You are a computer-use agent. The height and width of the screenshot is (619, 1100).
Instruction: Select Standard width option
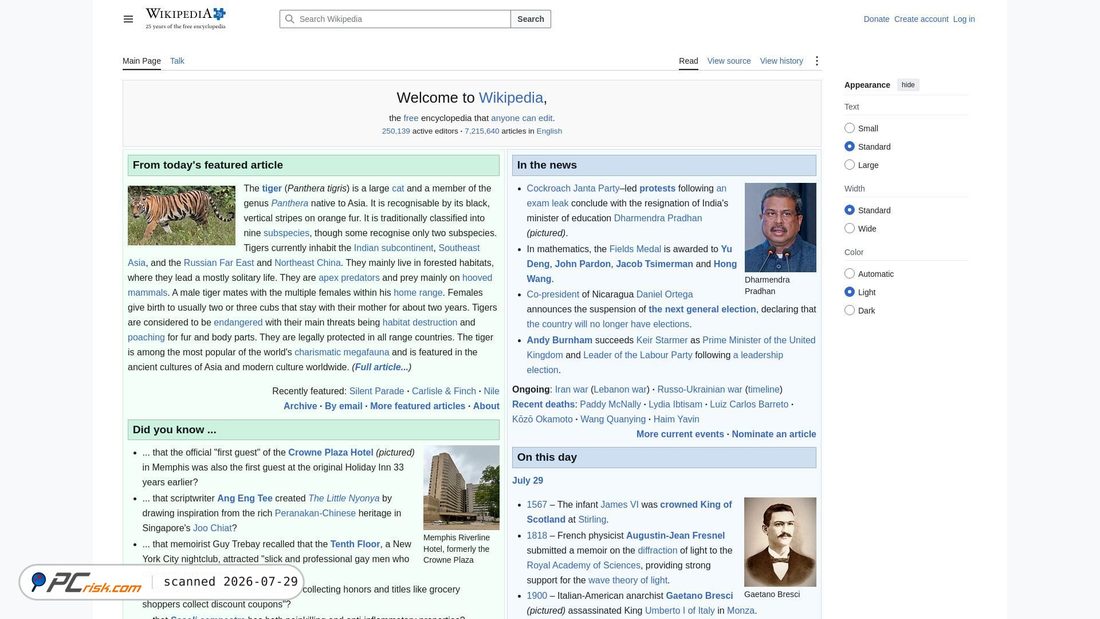click(x=850, y=210)
